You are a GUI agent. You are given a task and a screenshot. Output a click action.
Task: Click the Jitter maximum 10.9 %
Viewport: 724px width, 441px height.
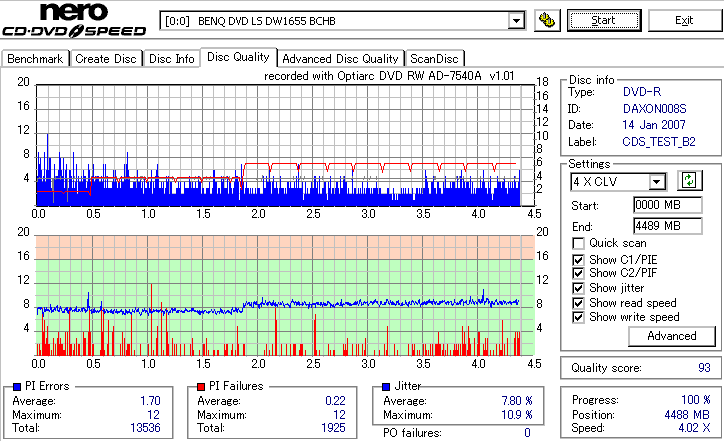(x=517, y=415)
